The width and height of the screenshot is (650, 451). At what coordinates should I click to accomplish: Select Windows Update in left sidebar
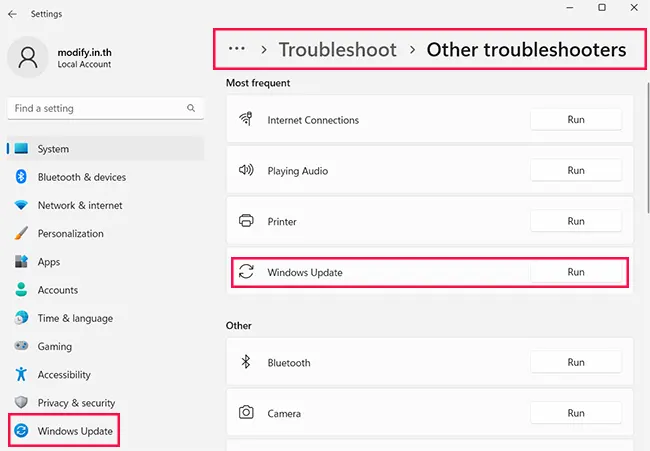click(x=75, y=431)
